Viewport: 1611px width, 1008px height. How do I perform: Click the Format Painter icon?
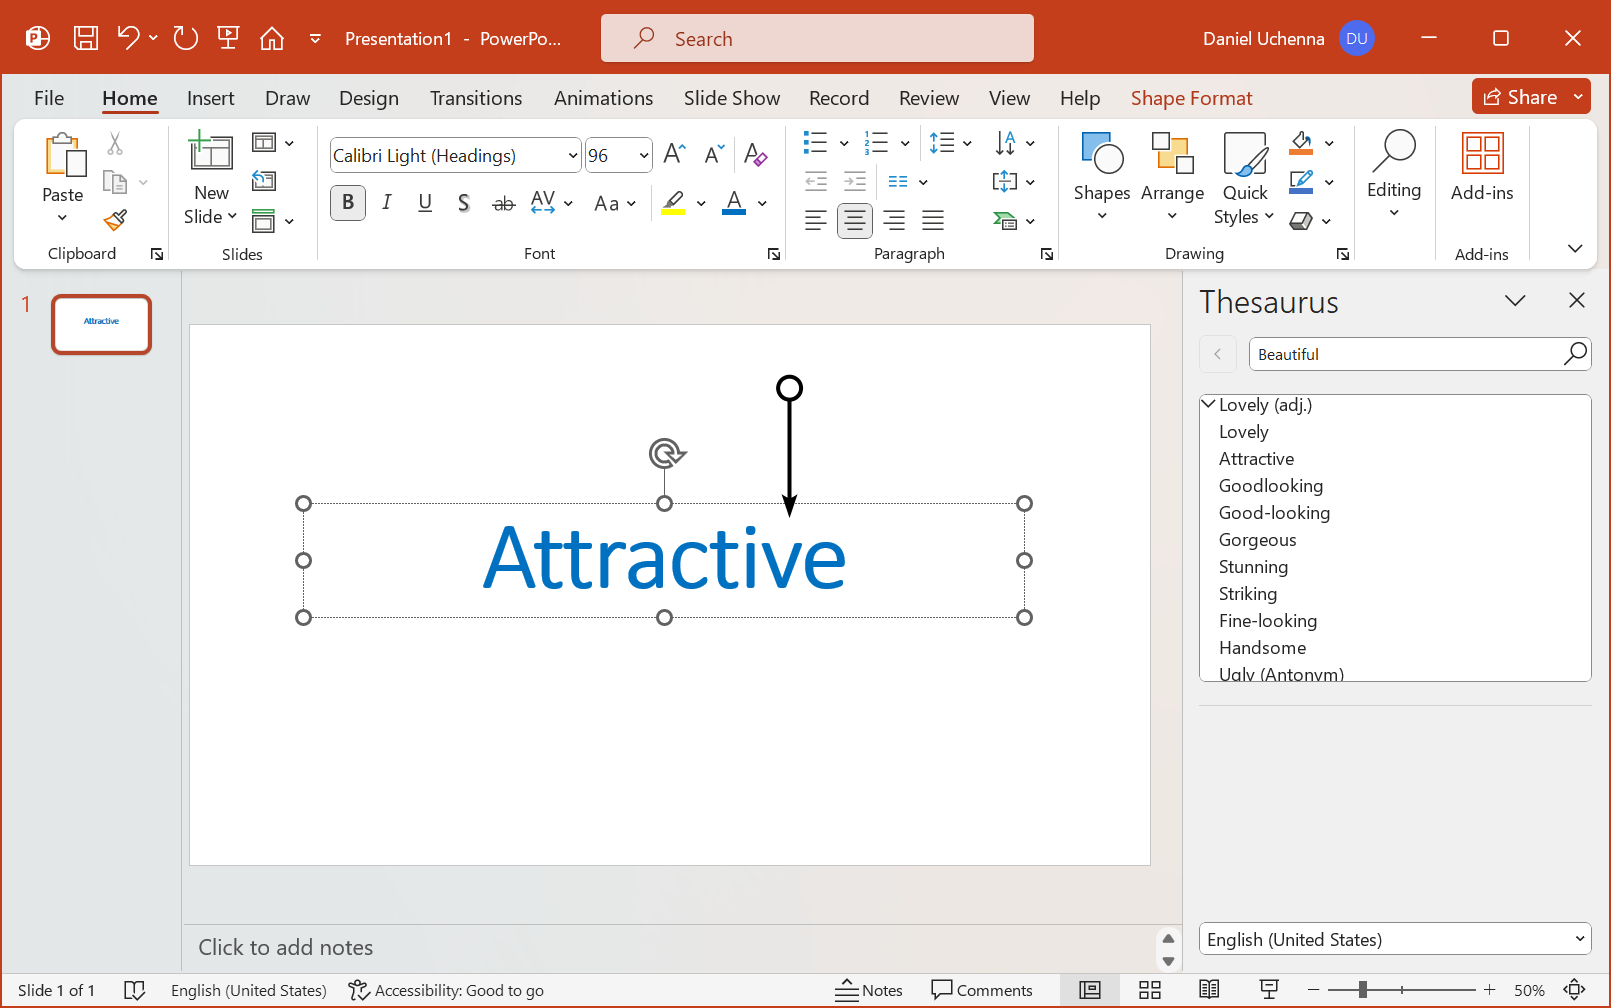click(116, 219)
